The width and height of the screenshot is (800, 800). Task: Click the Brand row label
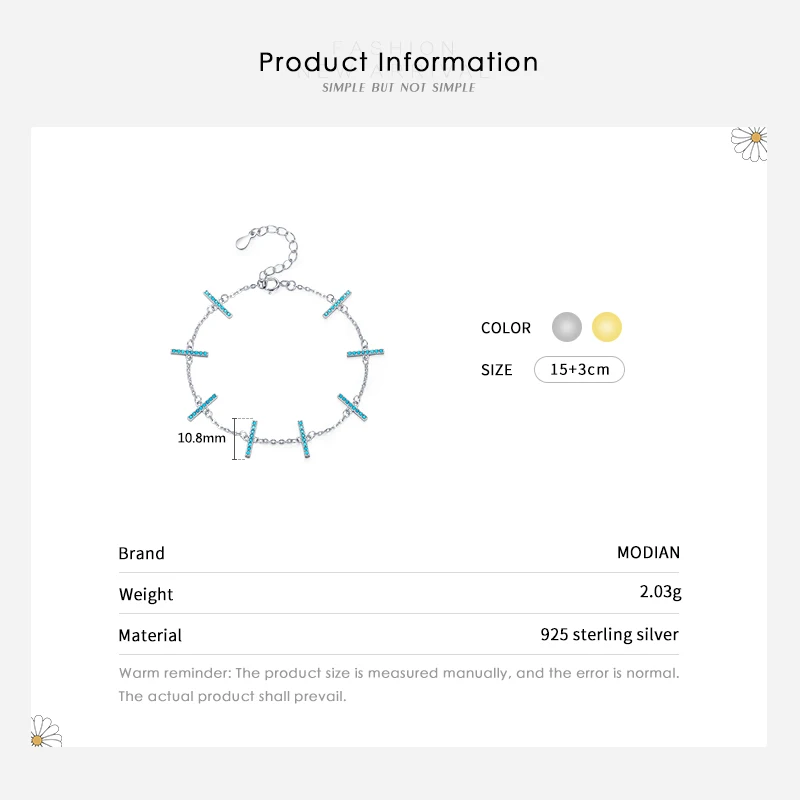141,553
